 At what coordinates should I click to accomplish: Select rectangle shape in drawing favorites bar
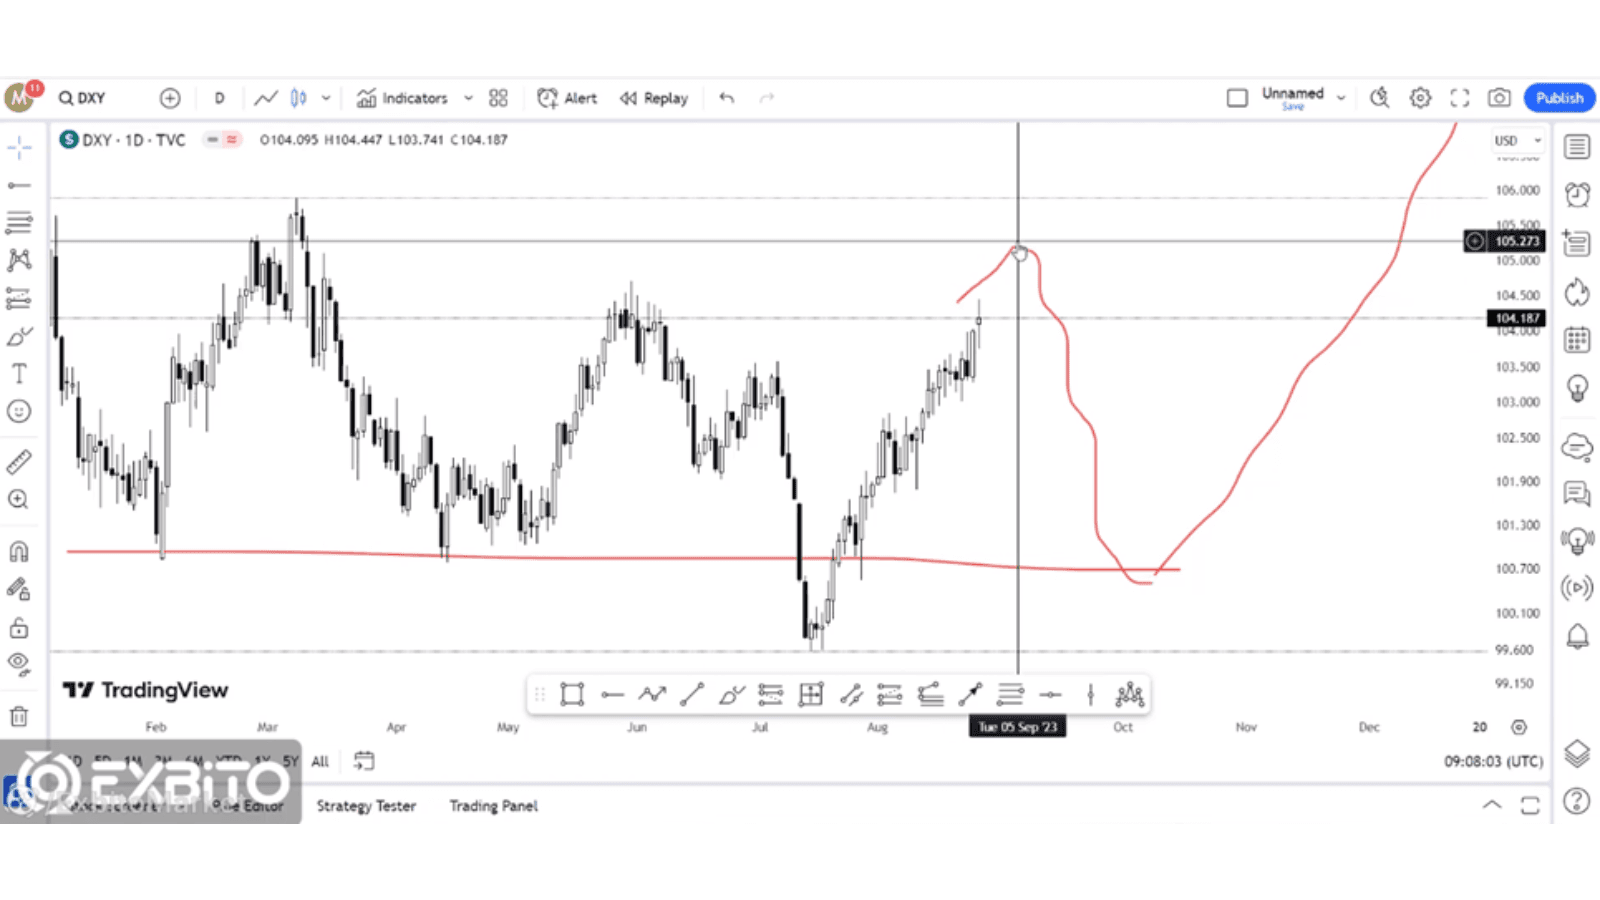click(x=572, y=694)
